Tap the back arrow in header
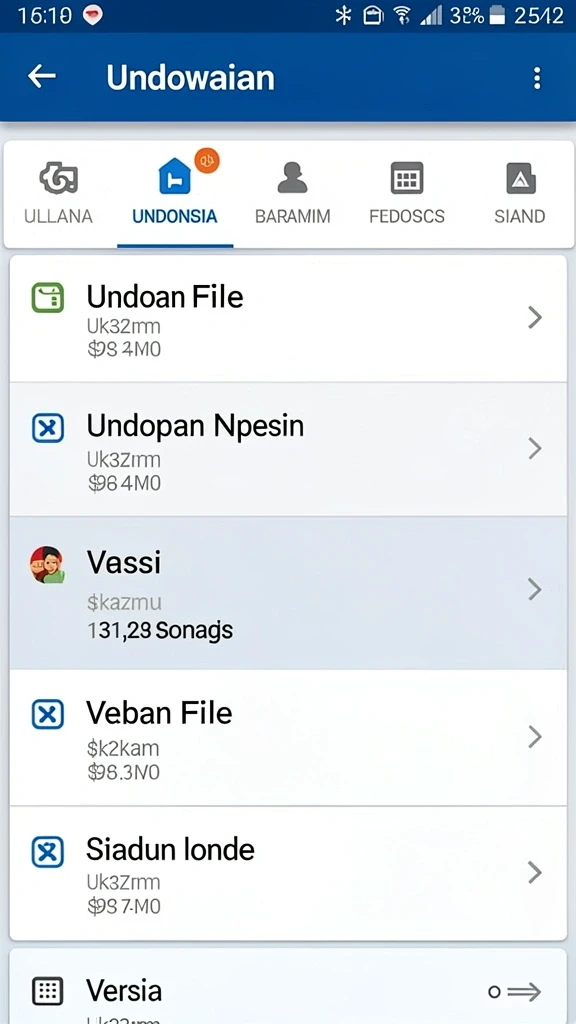This screenshot has width=576, height=1024. pos(42,76)
